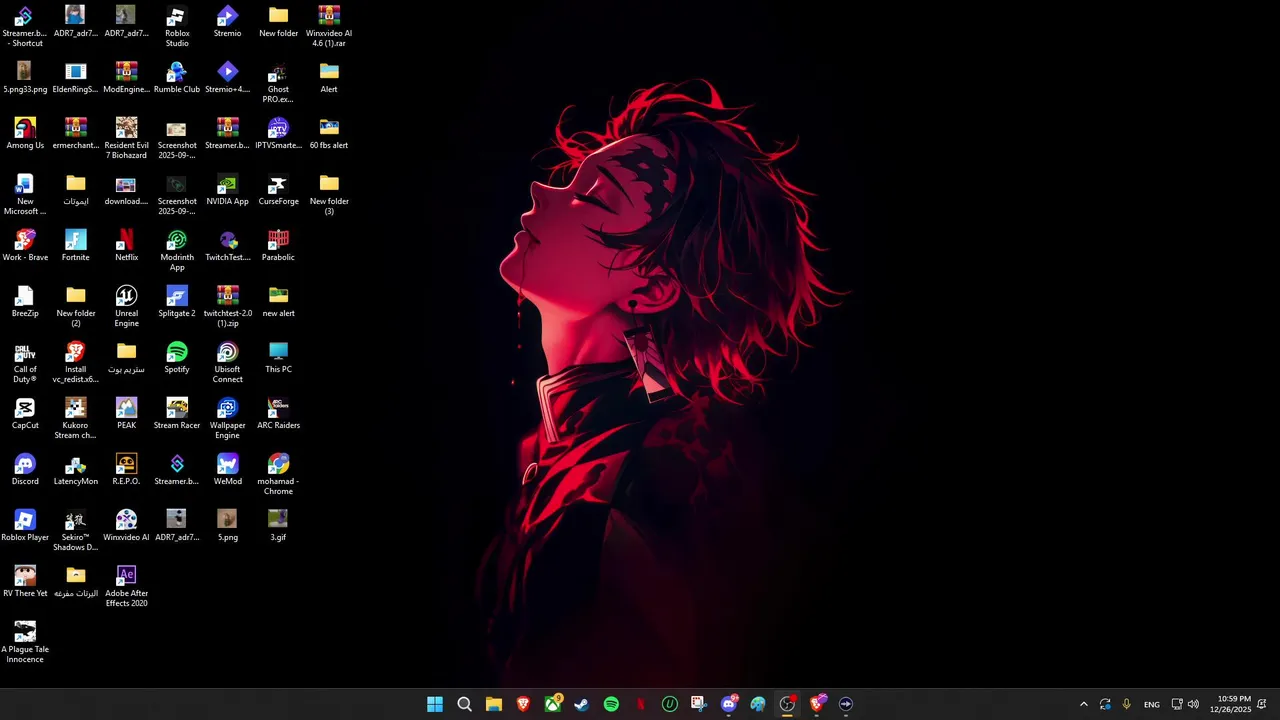Select the Parabolic desktop icon
The width and height of the screenshot is (1280, 720).
pyautogui.click(x=278, y=246)
